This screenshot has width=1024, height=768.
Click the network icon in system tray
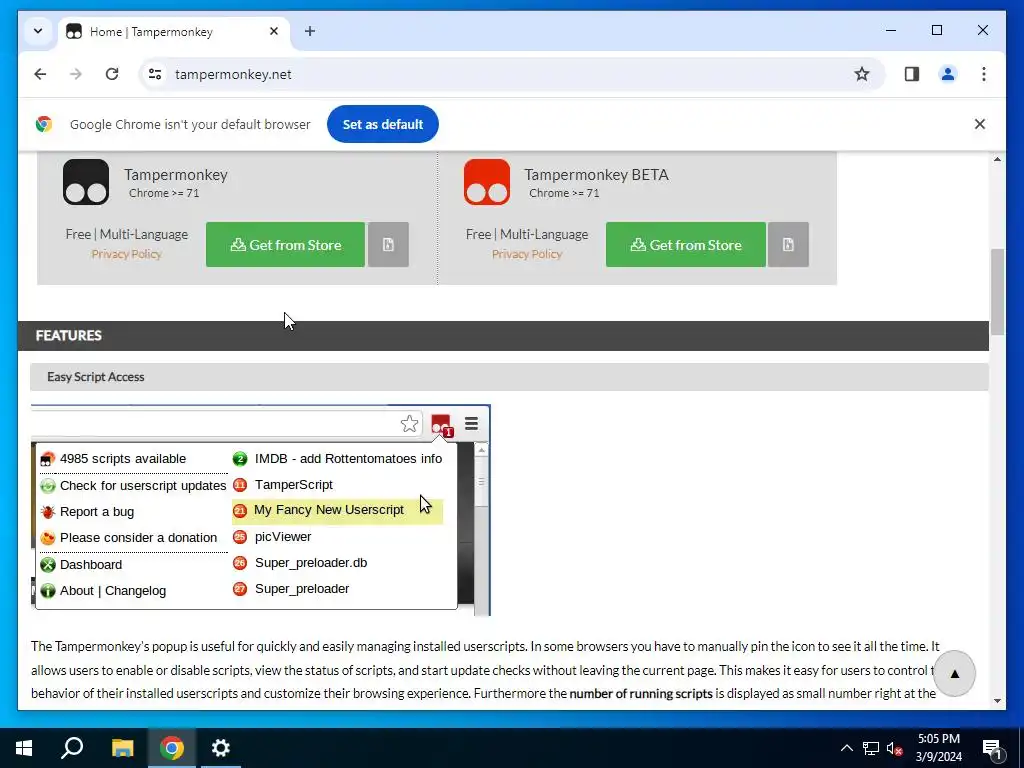click(871, 748)
